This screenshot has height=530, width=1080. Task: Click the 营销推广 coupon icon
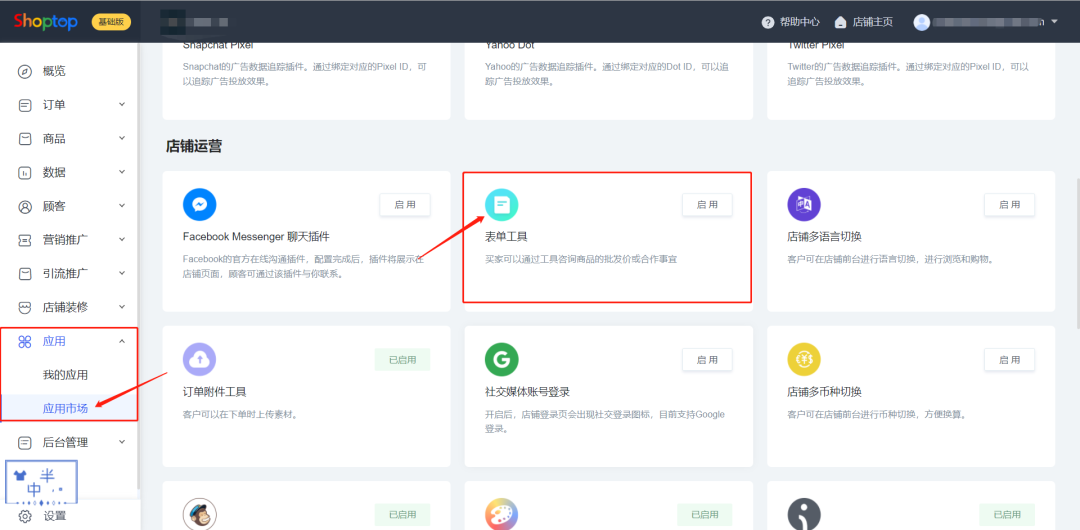pos(25,240)
